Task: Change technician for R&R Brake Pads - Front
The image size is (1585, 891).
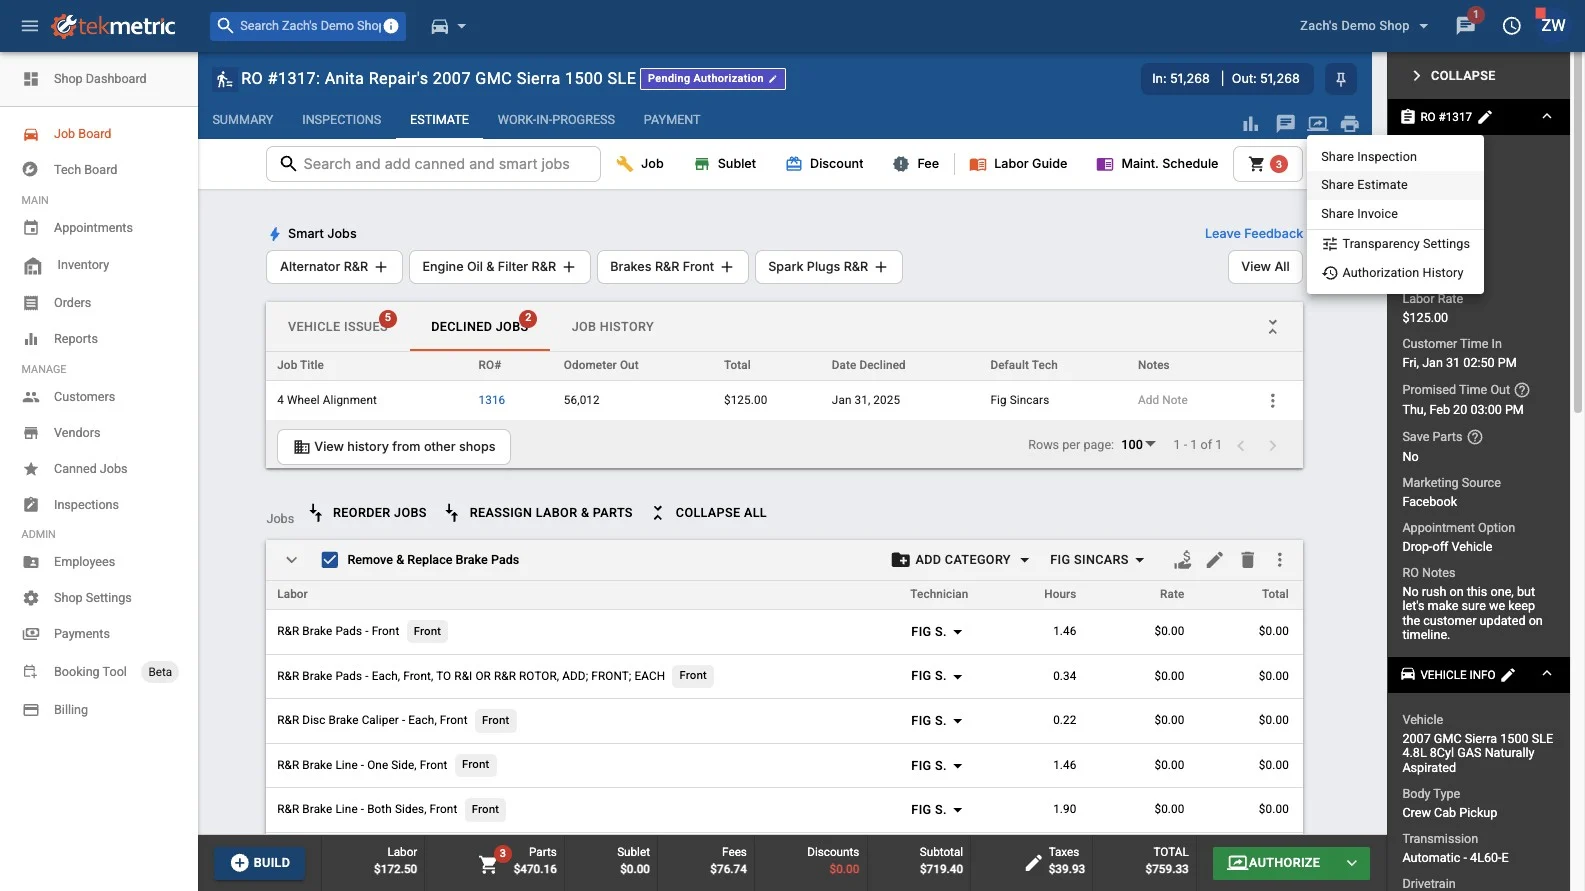Action: click(x=936, y=632)
